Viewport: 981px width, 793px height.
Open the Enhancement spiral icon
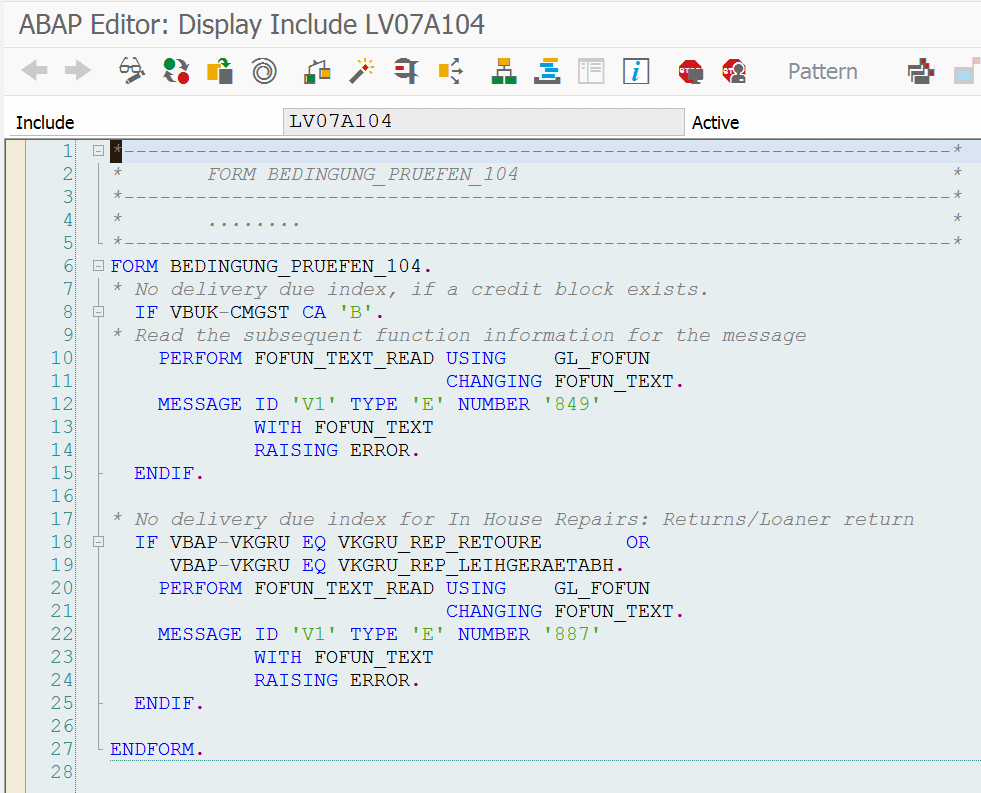coord(262,71)
